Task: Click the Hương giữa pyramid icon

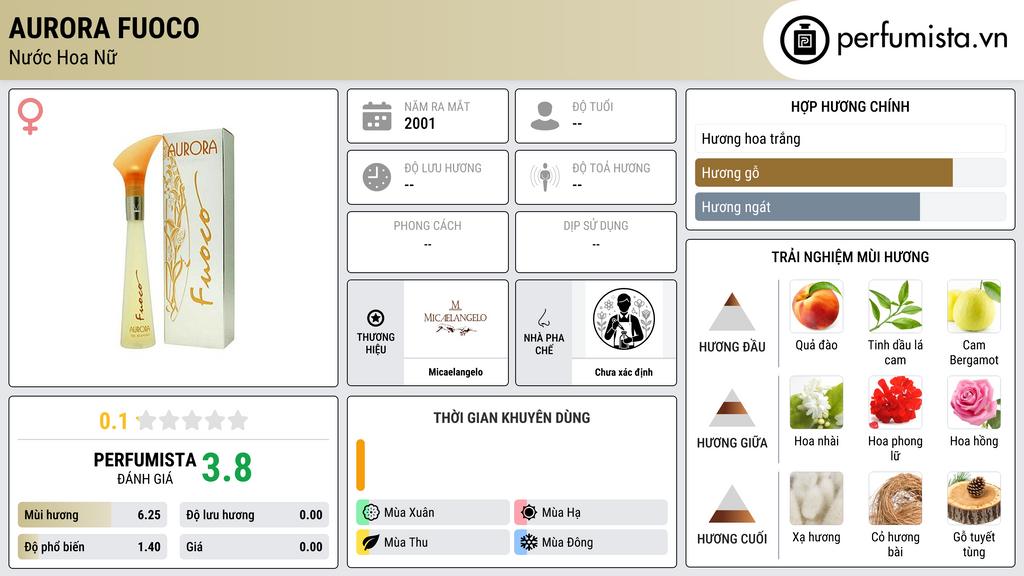Action: 732,408
